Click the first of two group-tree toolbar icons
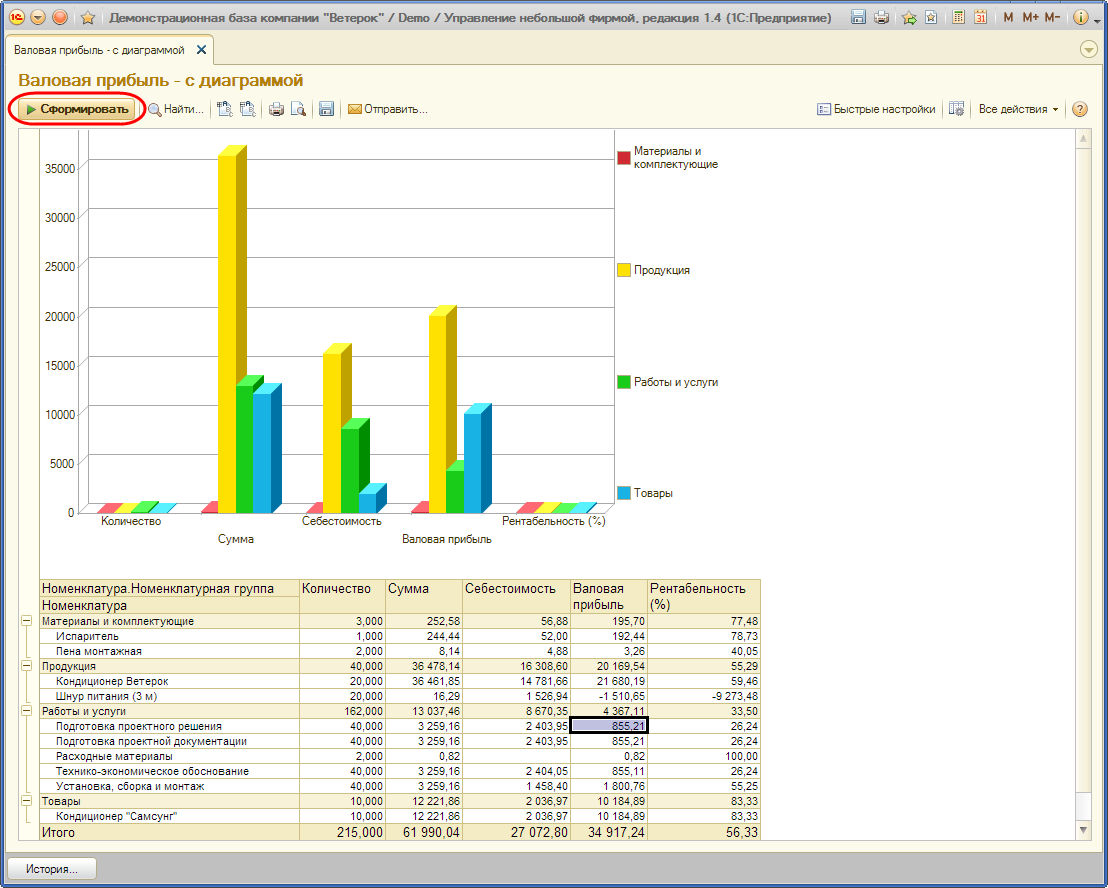The image size is (1108, 888). click(225, 109)
